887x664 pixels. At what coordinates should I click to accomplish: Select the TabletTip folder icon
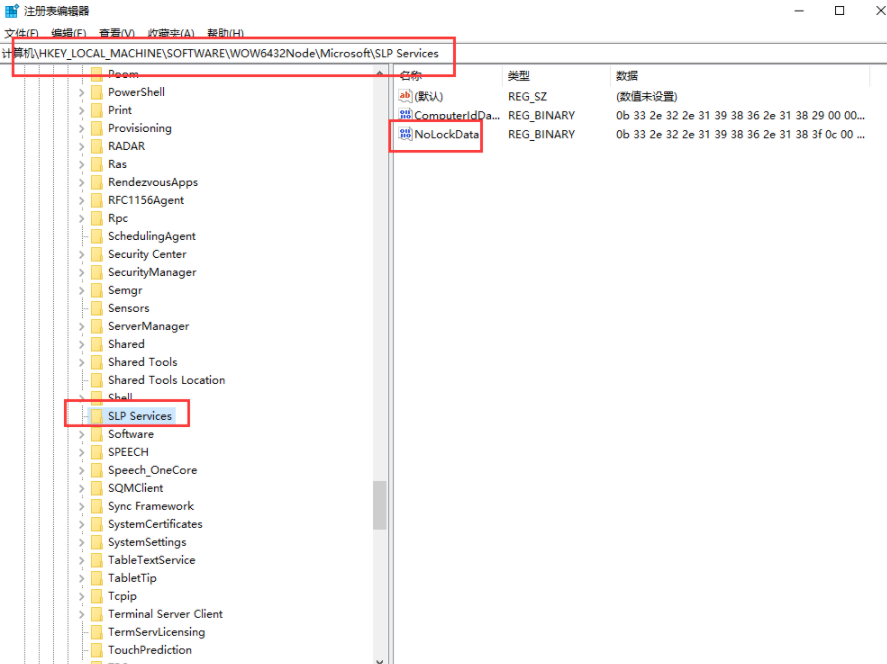tap(97, 578)
